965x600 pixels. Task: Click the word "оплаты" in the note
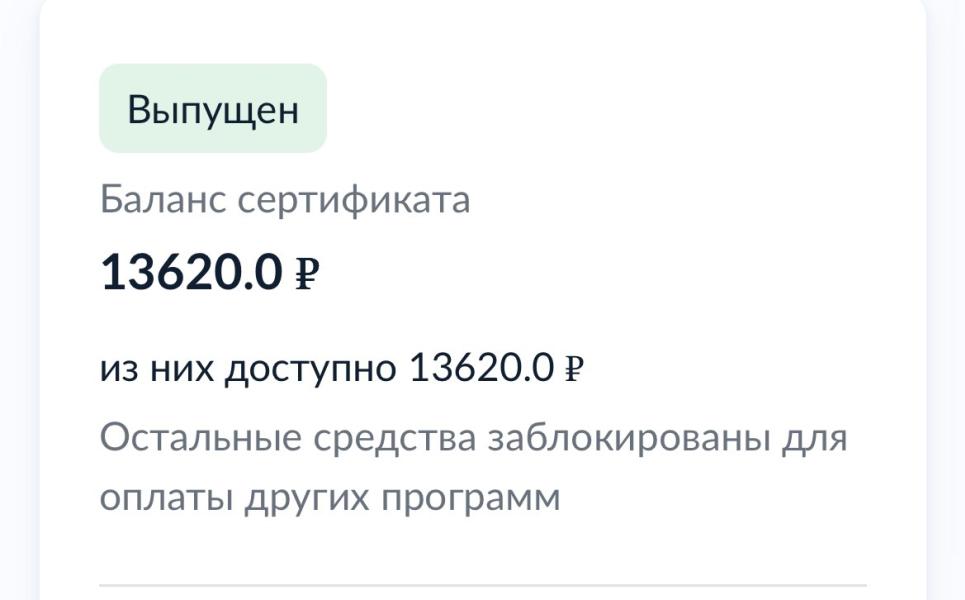[x=166, y=497]
